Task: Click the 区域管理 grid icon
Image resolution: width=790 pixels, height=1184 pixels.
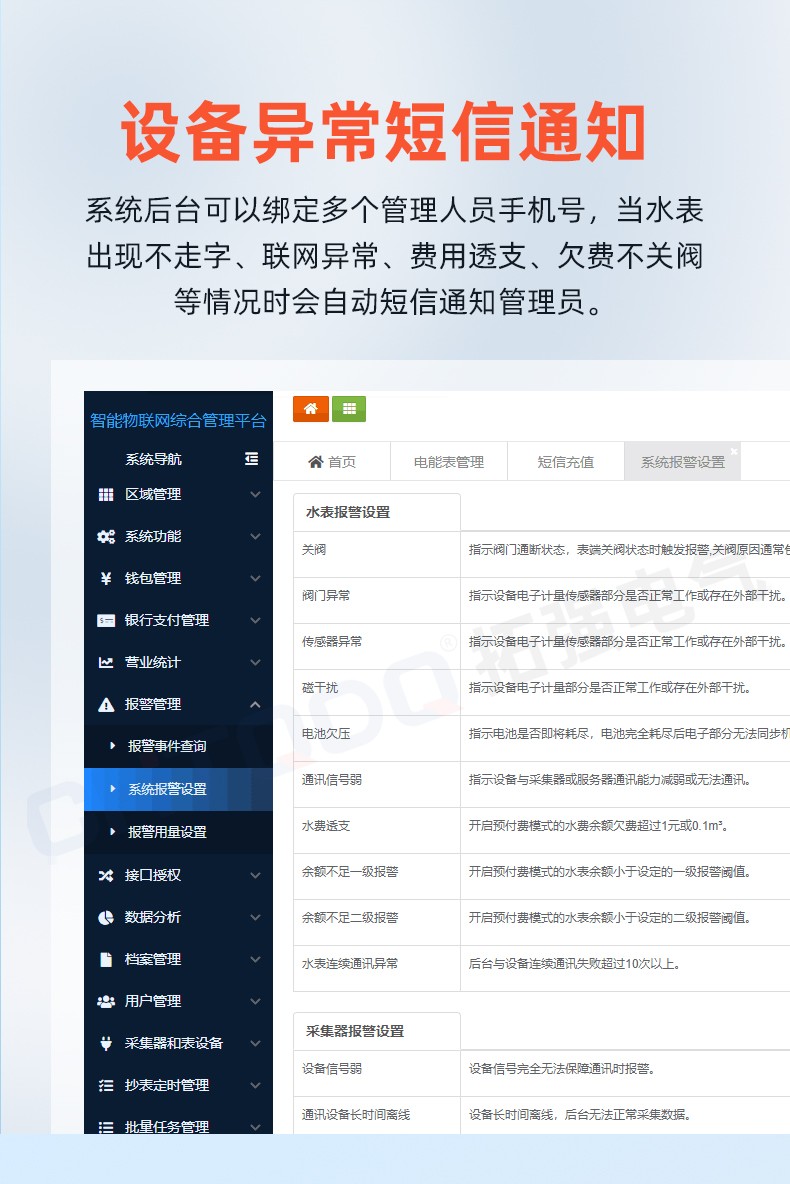Action: (x=106, y=495)
